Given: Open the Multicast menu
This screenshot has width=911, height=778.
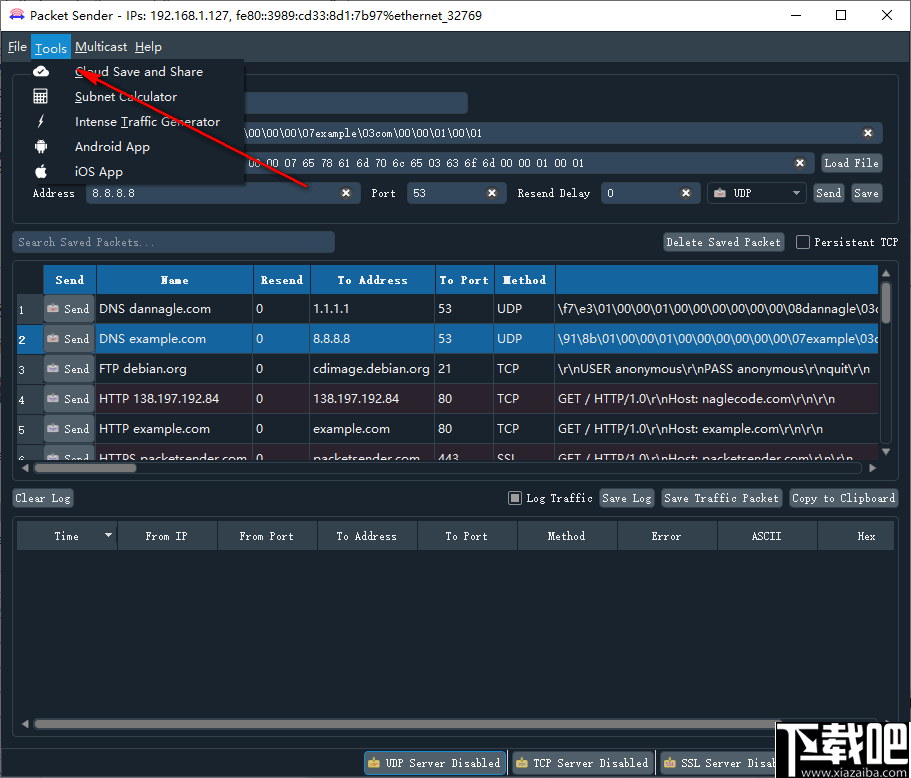Looking at the screenshot, I should (100, 46).
